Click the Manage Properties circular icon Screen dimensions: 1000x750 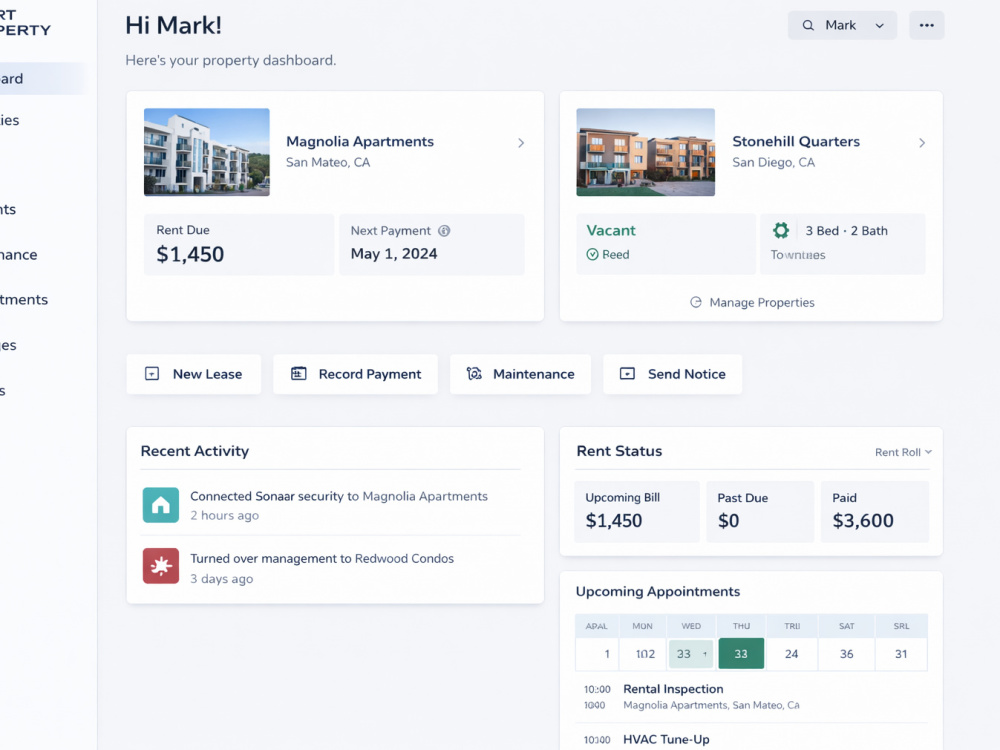point(696,302)
